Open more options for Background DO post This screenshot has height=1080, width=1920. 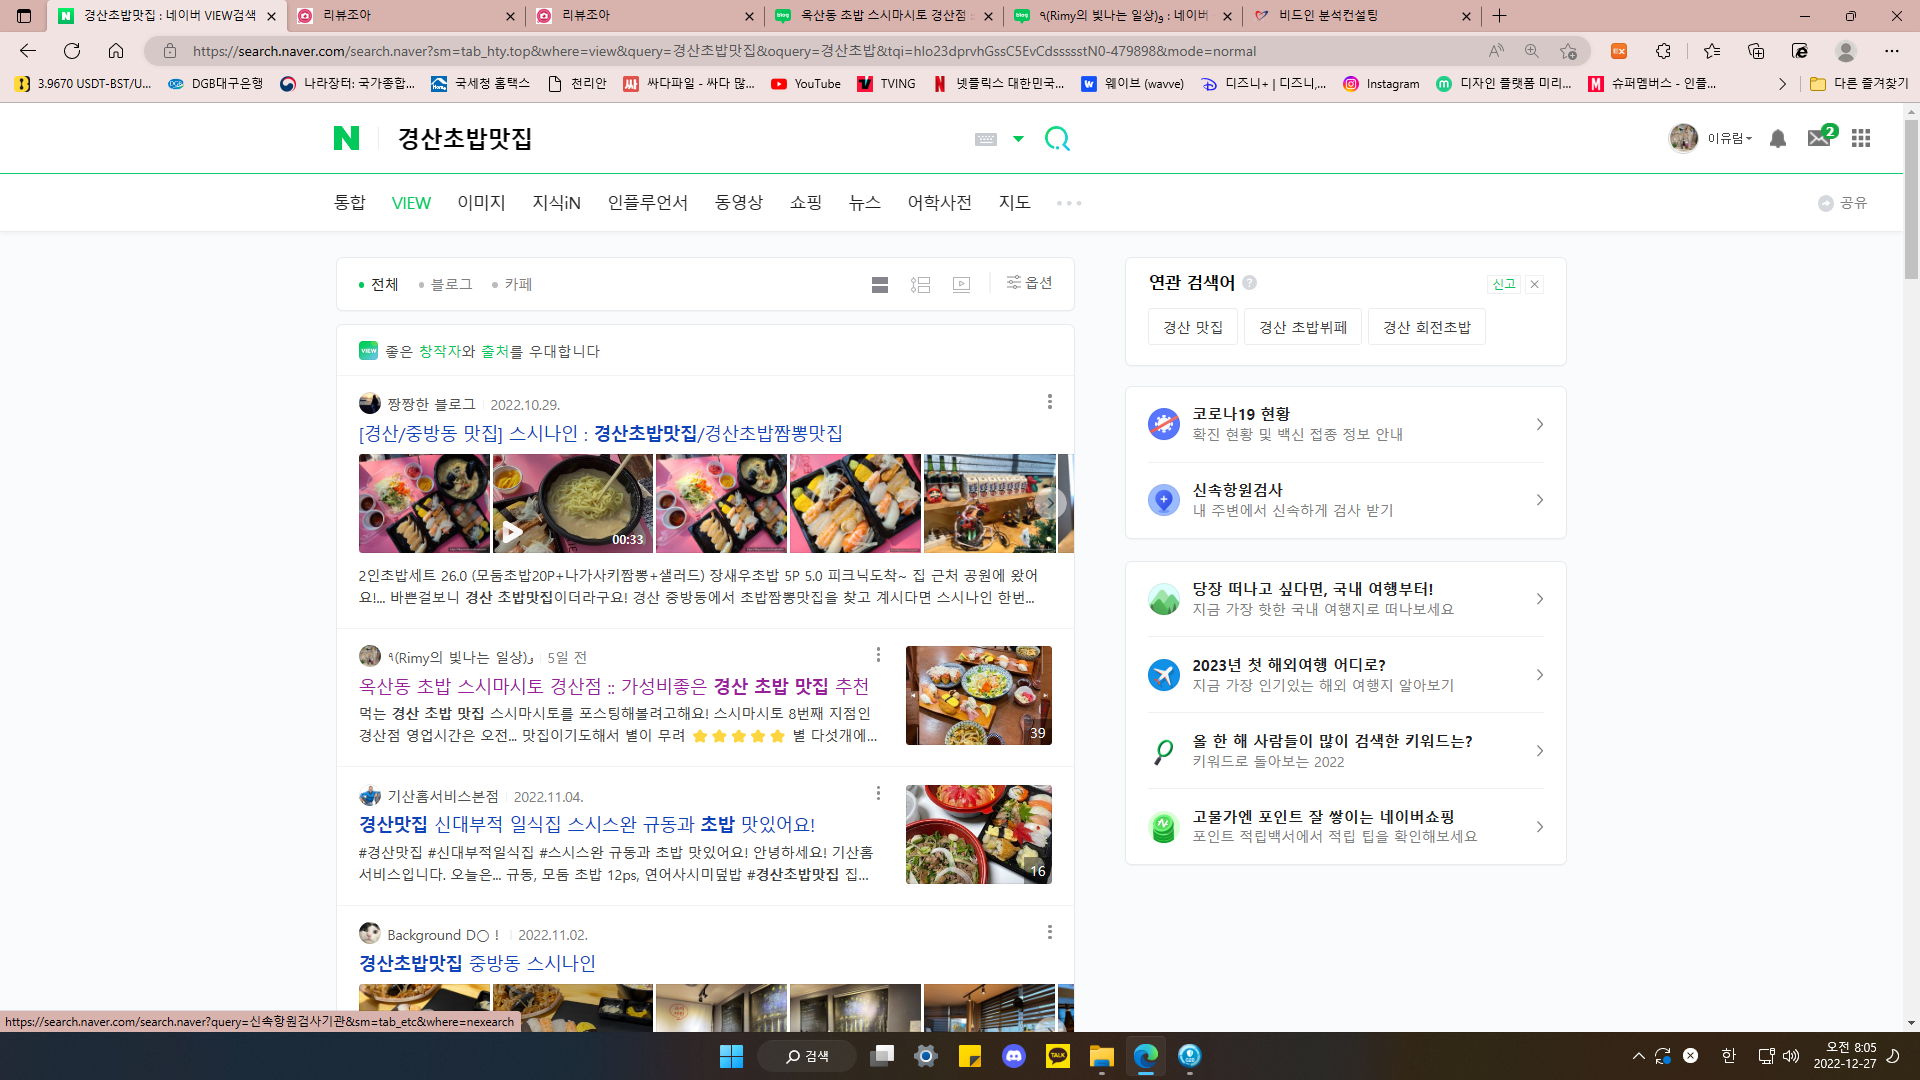point(1049,932)
